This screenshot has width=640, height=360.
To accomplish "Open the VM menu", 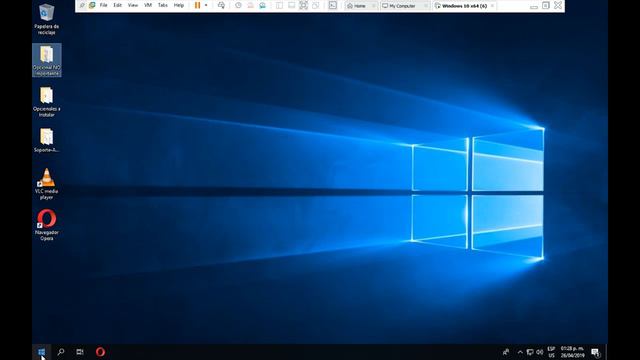I will (148, 5).
